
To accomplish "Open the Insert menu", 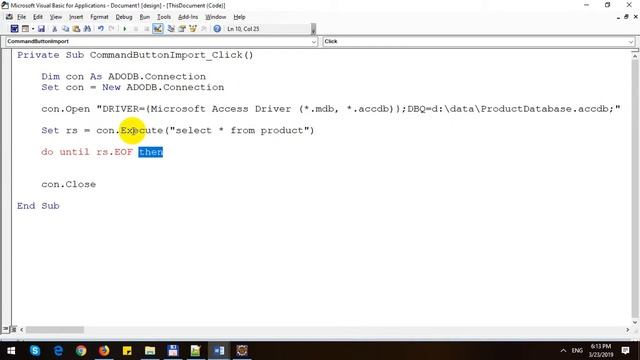I will [x=76, y=17].
